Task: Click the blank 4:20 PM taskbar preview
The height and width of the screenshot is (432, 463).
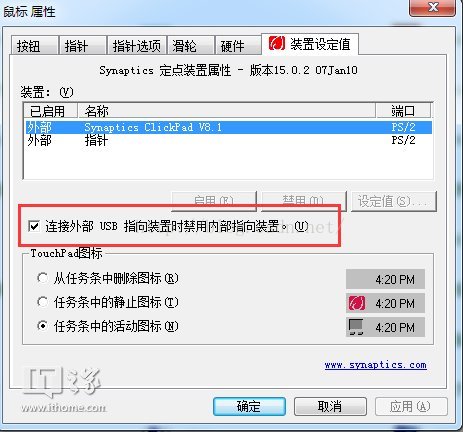Action: pyautogui.click(x=385, y=279)
